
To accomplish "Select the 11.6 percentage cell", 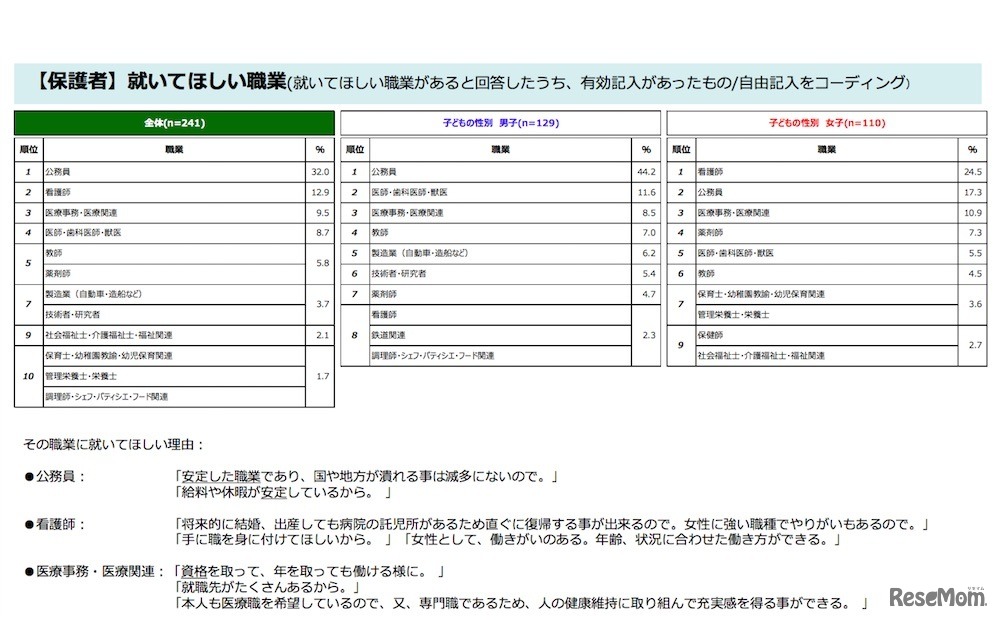I will tap(646, 192).
